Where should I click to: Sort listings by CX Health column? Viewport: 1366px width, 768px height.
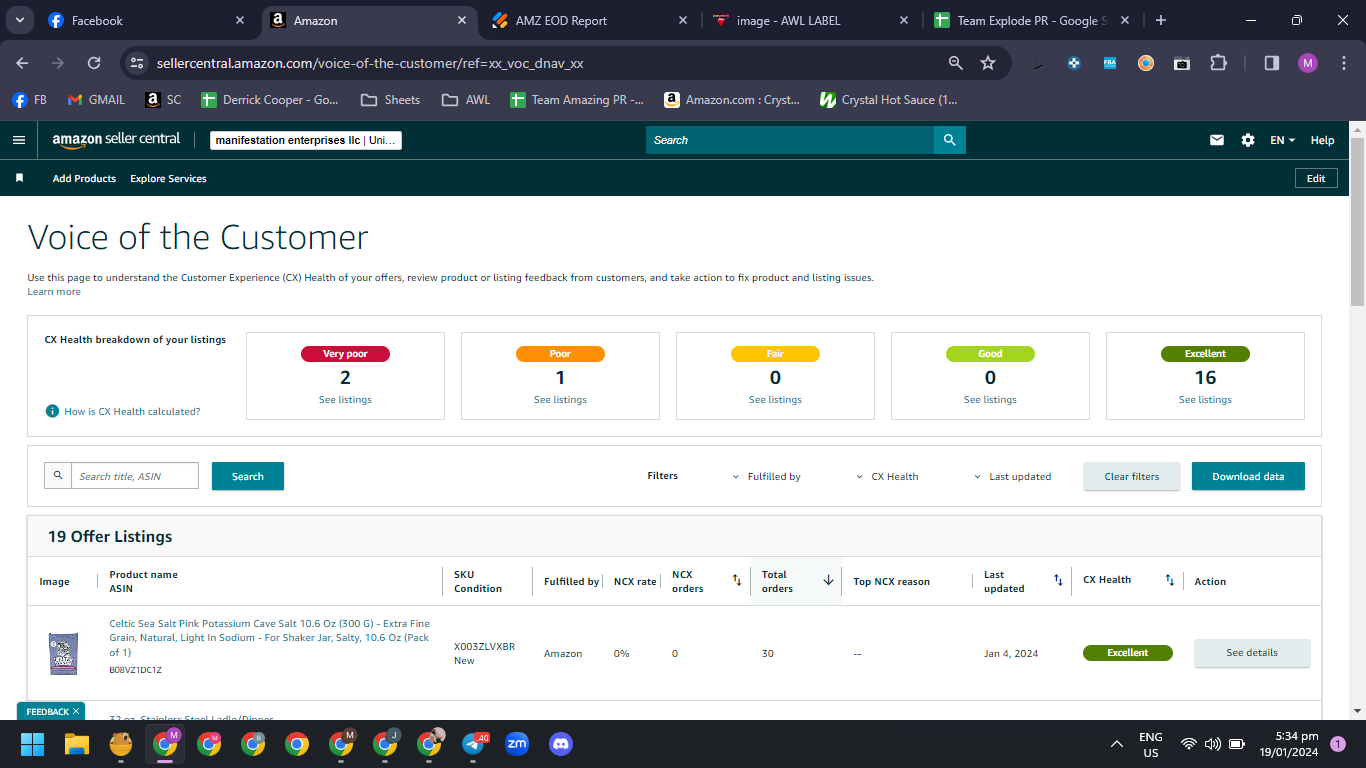(1170, 580)
